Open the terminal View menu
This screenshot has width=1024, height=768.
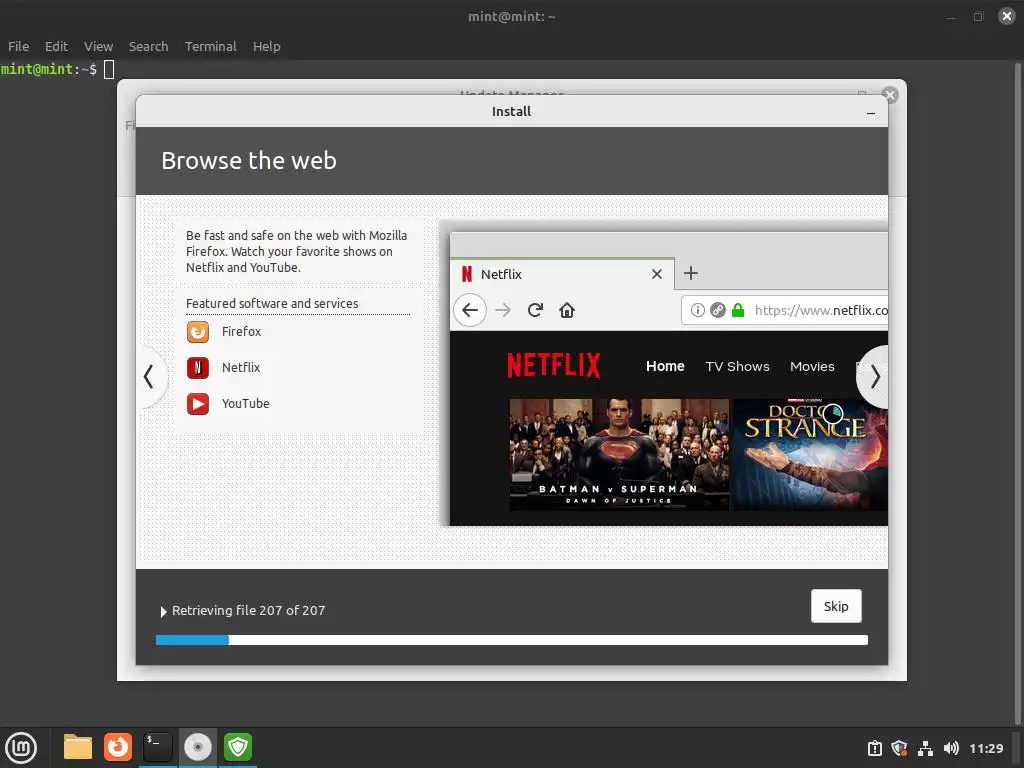[98, 46]
